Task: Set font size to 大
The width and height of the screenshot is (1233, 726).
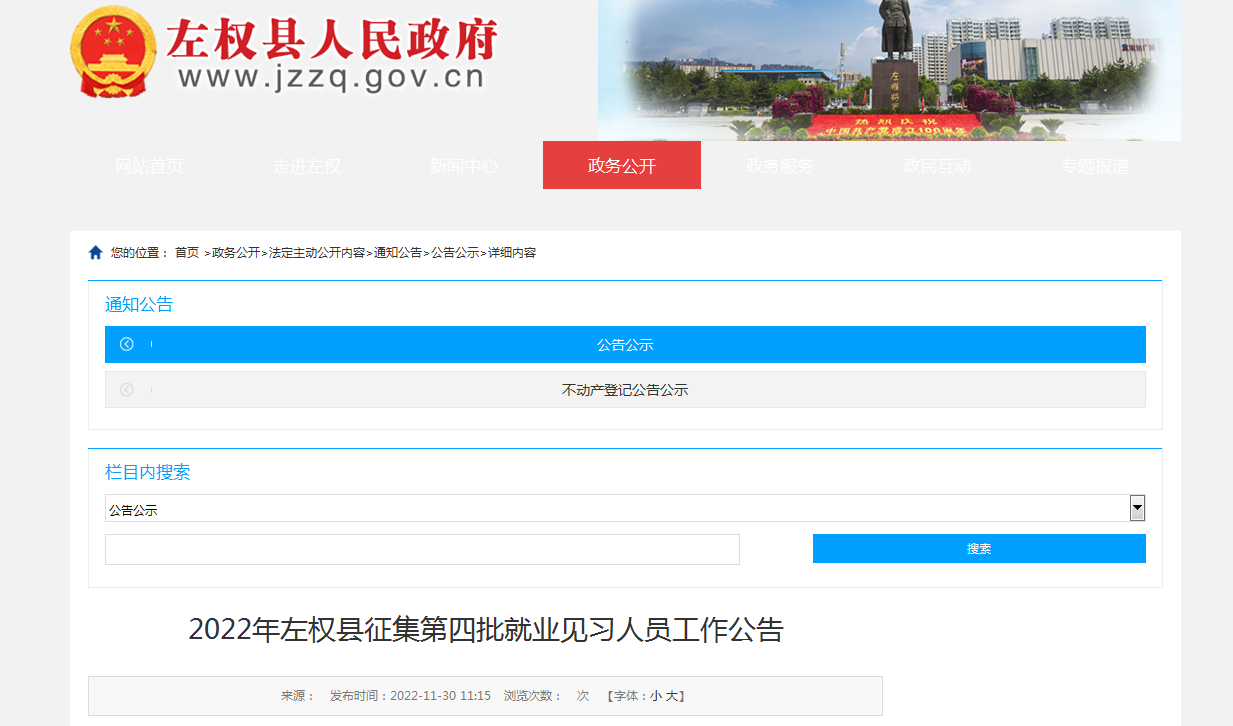Action: pos(672,696)
